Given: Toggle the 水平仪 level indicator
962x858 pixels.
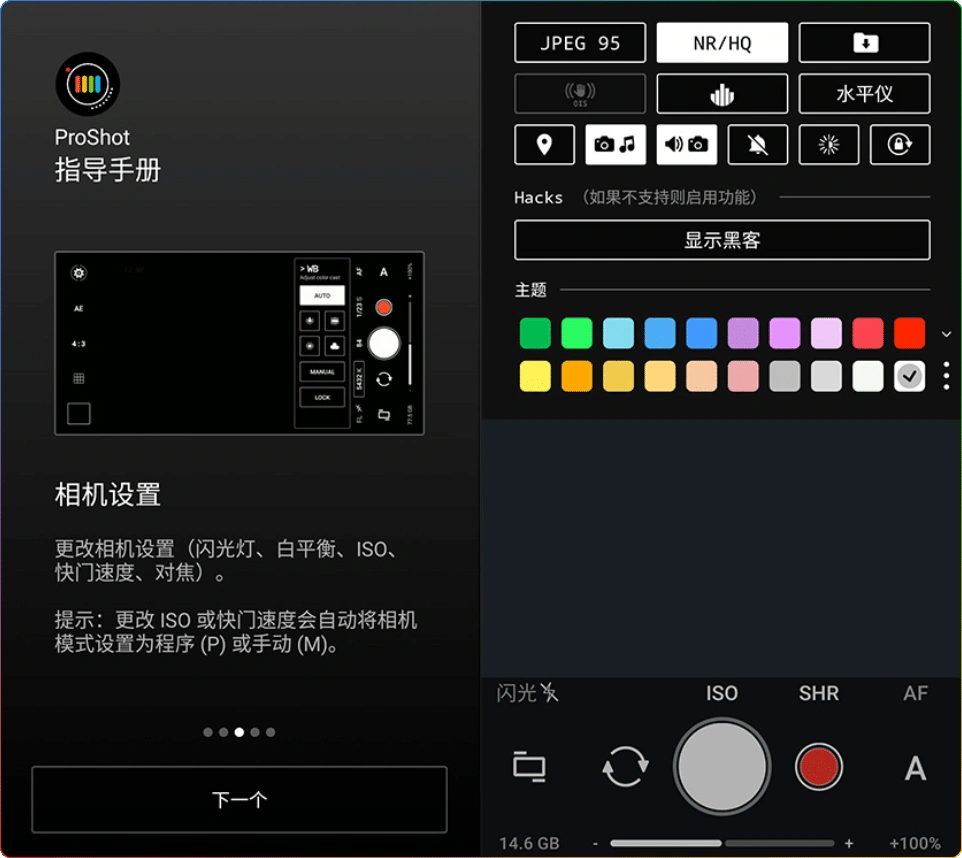Looking at the screenshot, I should pos(864,94).
